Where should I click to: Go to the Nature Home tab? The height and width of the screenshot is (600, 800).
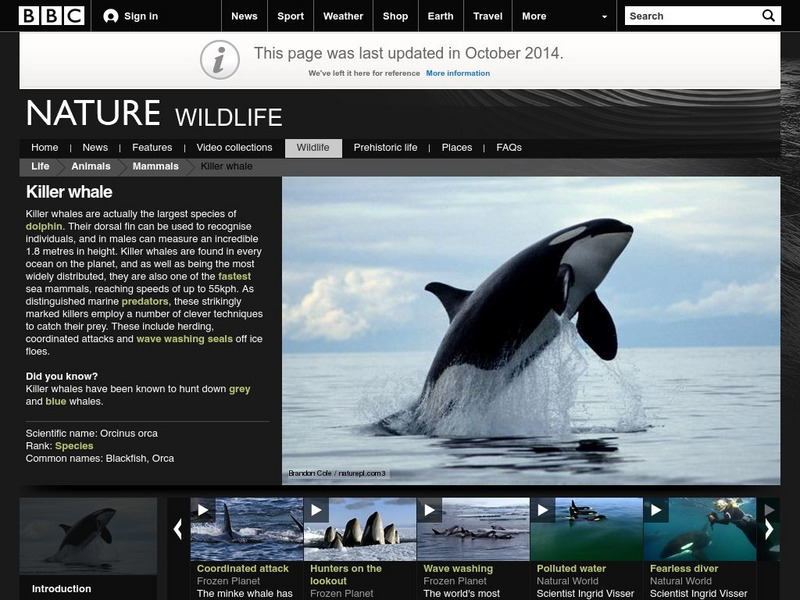point(44,147)
